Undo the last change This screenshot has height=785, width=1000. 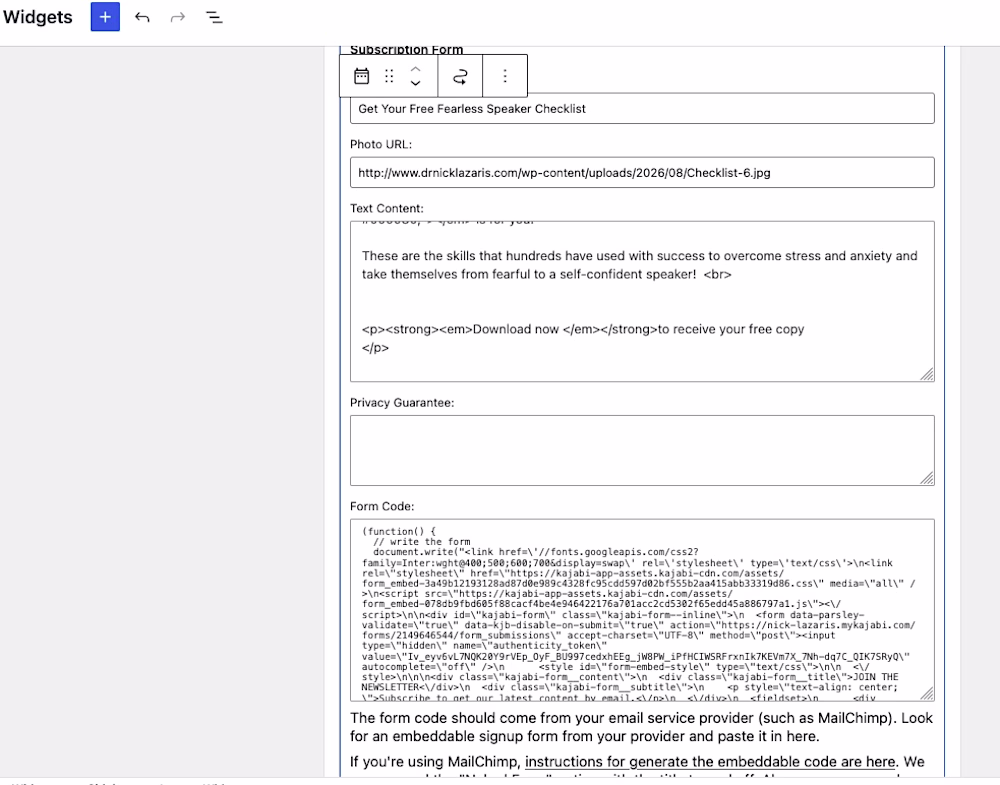click(x=142, y=17)
